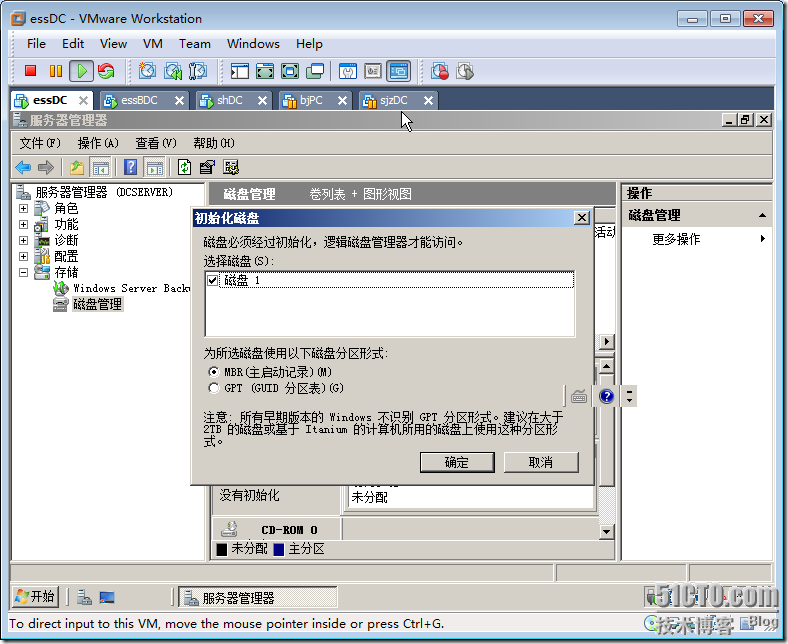
Task: Click the blue help icon on language bar
Action: click(x=607, y=397)
